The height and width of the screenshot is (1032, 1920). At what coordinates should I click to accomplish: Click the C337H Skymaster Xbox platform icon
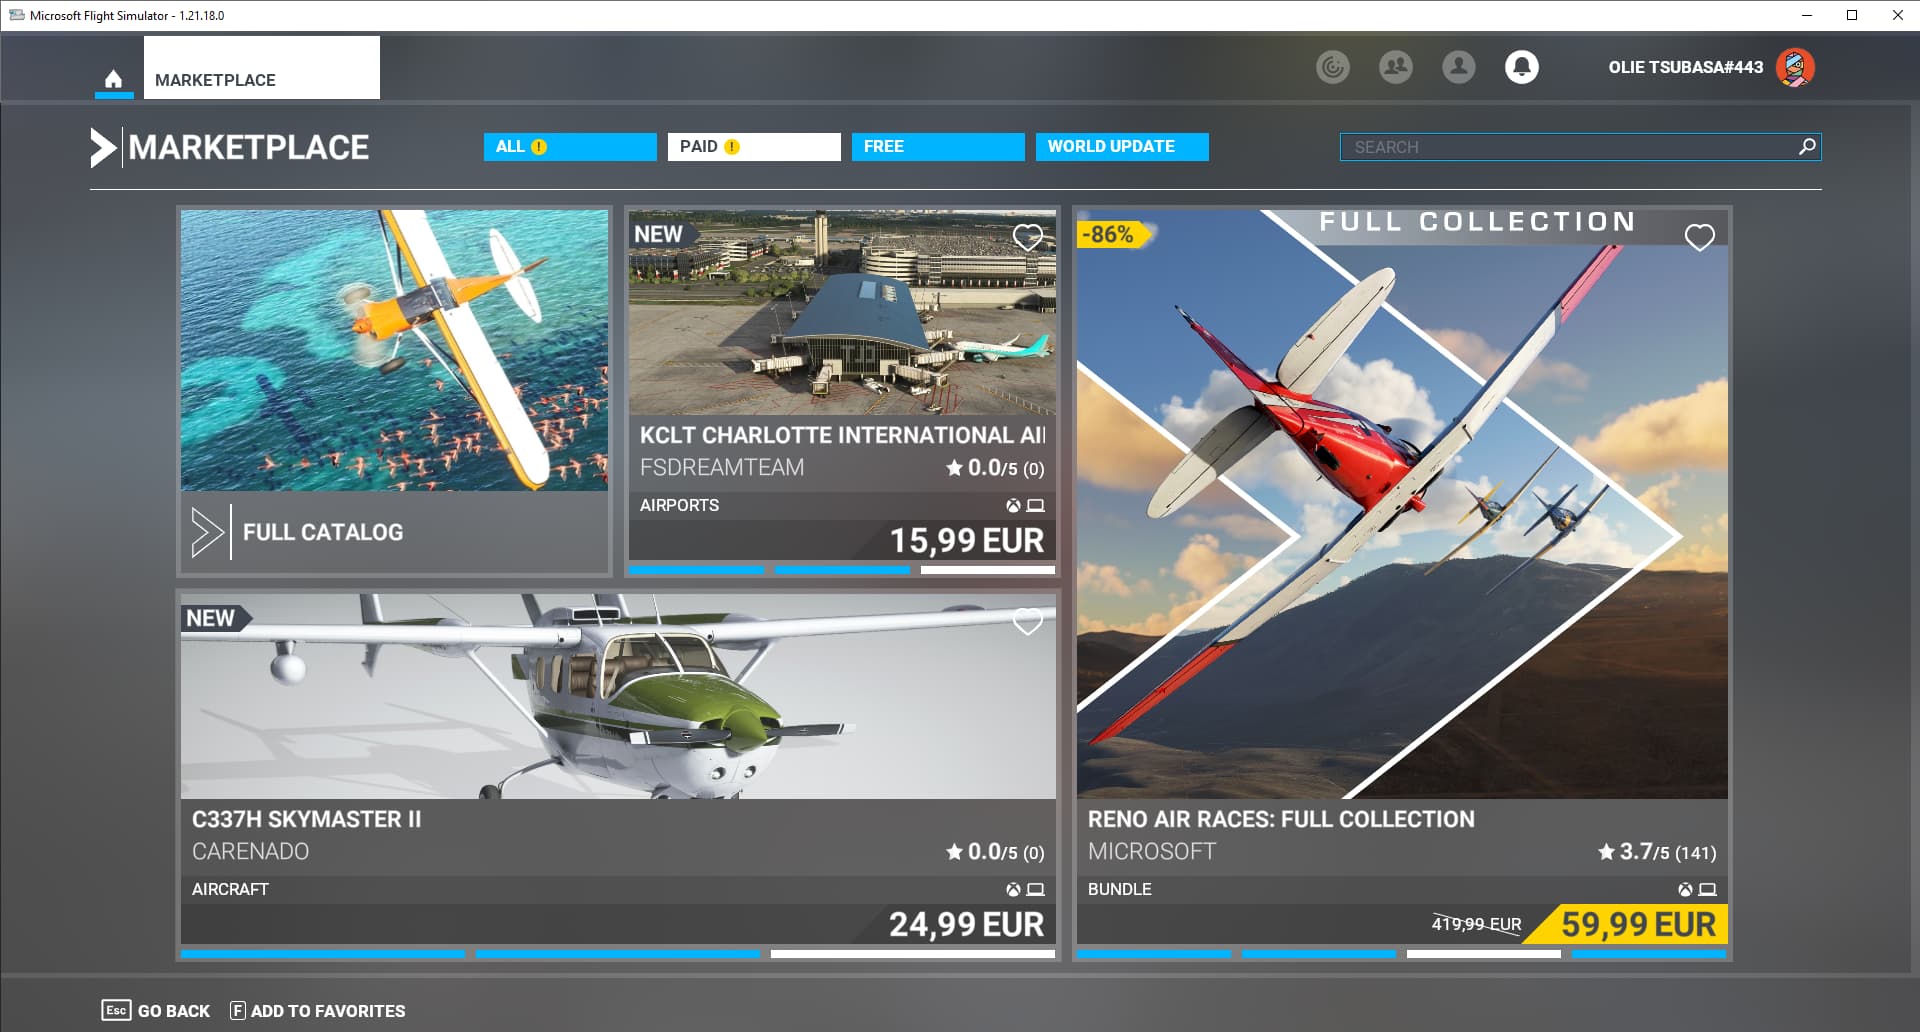click(x=1013, y=890)
